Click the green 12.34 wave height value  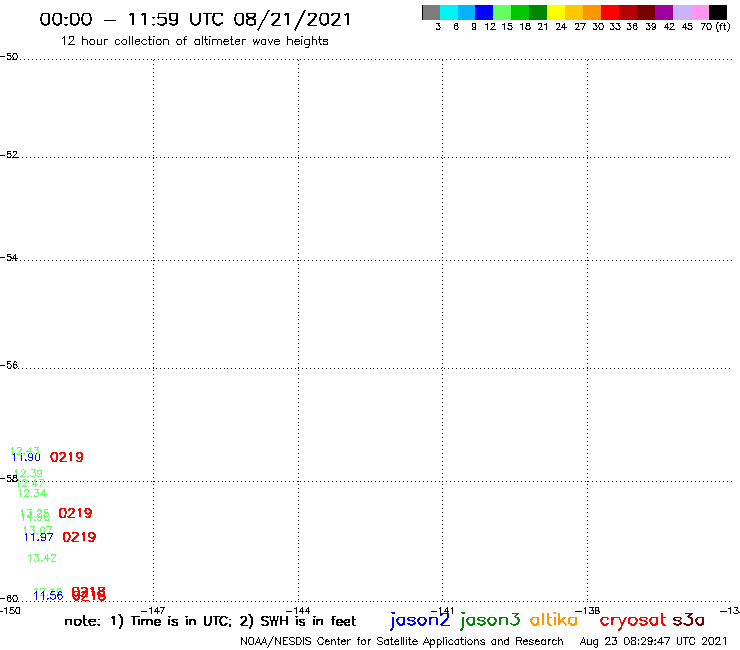pos(32,493)
